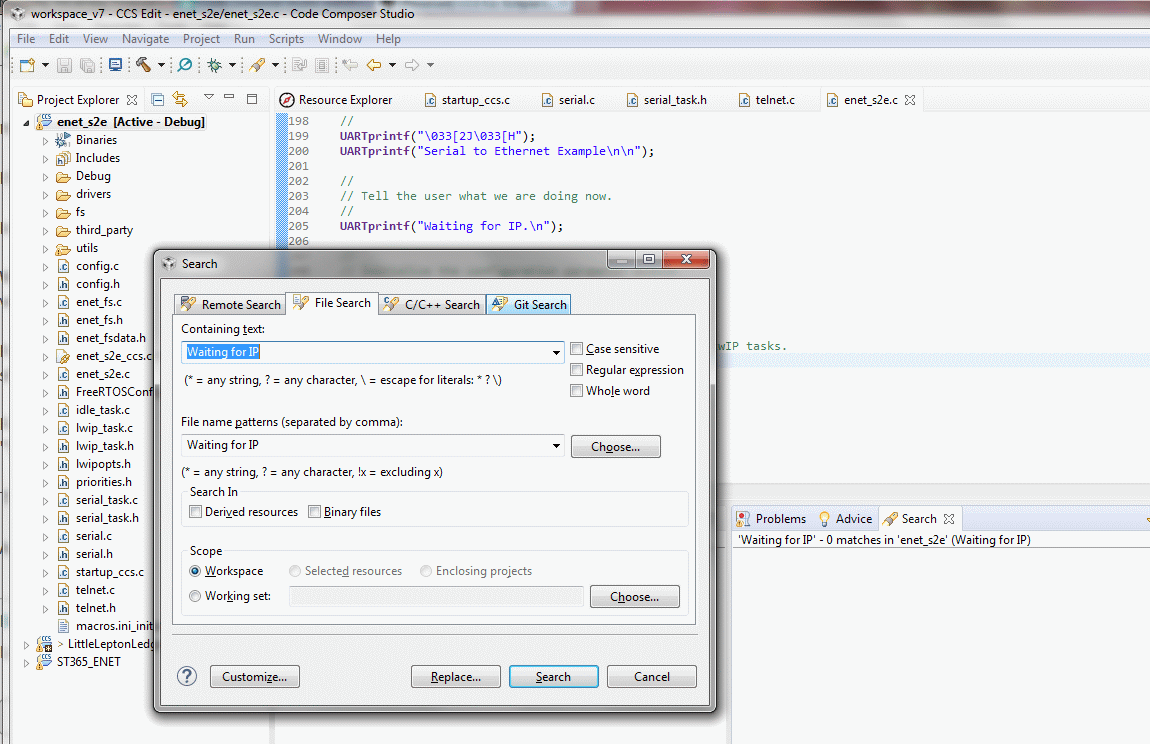The width and height of the screenshot is (1150, 744).
Task: Click the Build hammer icon
Action: (x=143, y=65)
